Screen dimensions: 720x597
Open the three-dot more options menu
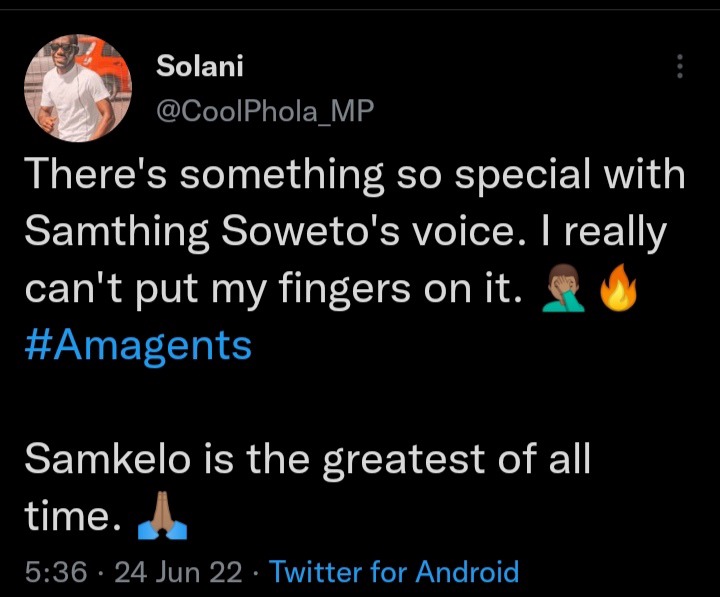point(680,66)
